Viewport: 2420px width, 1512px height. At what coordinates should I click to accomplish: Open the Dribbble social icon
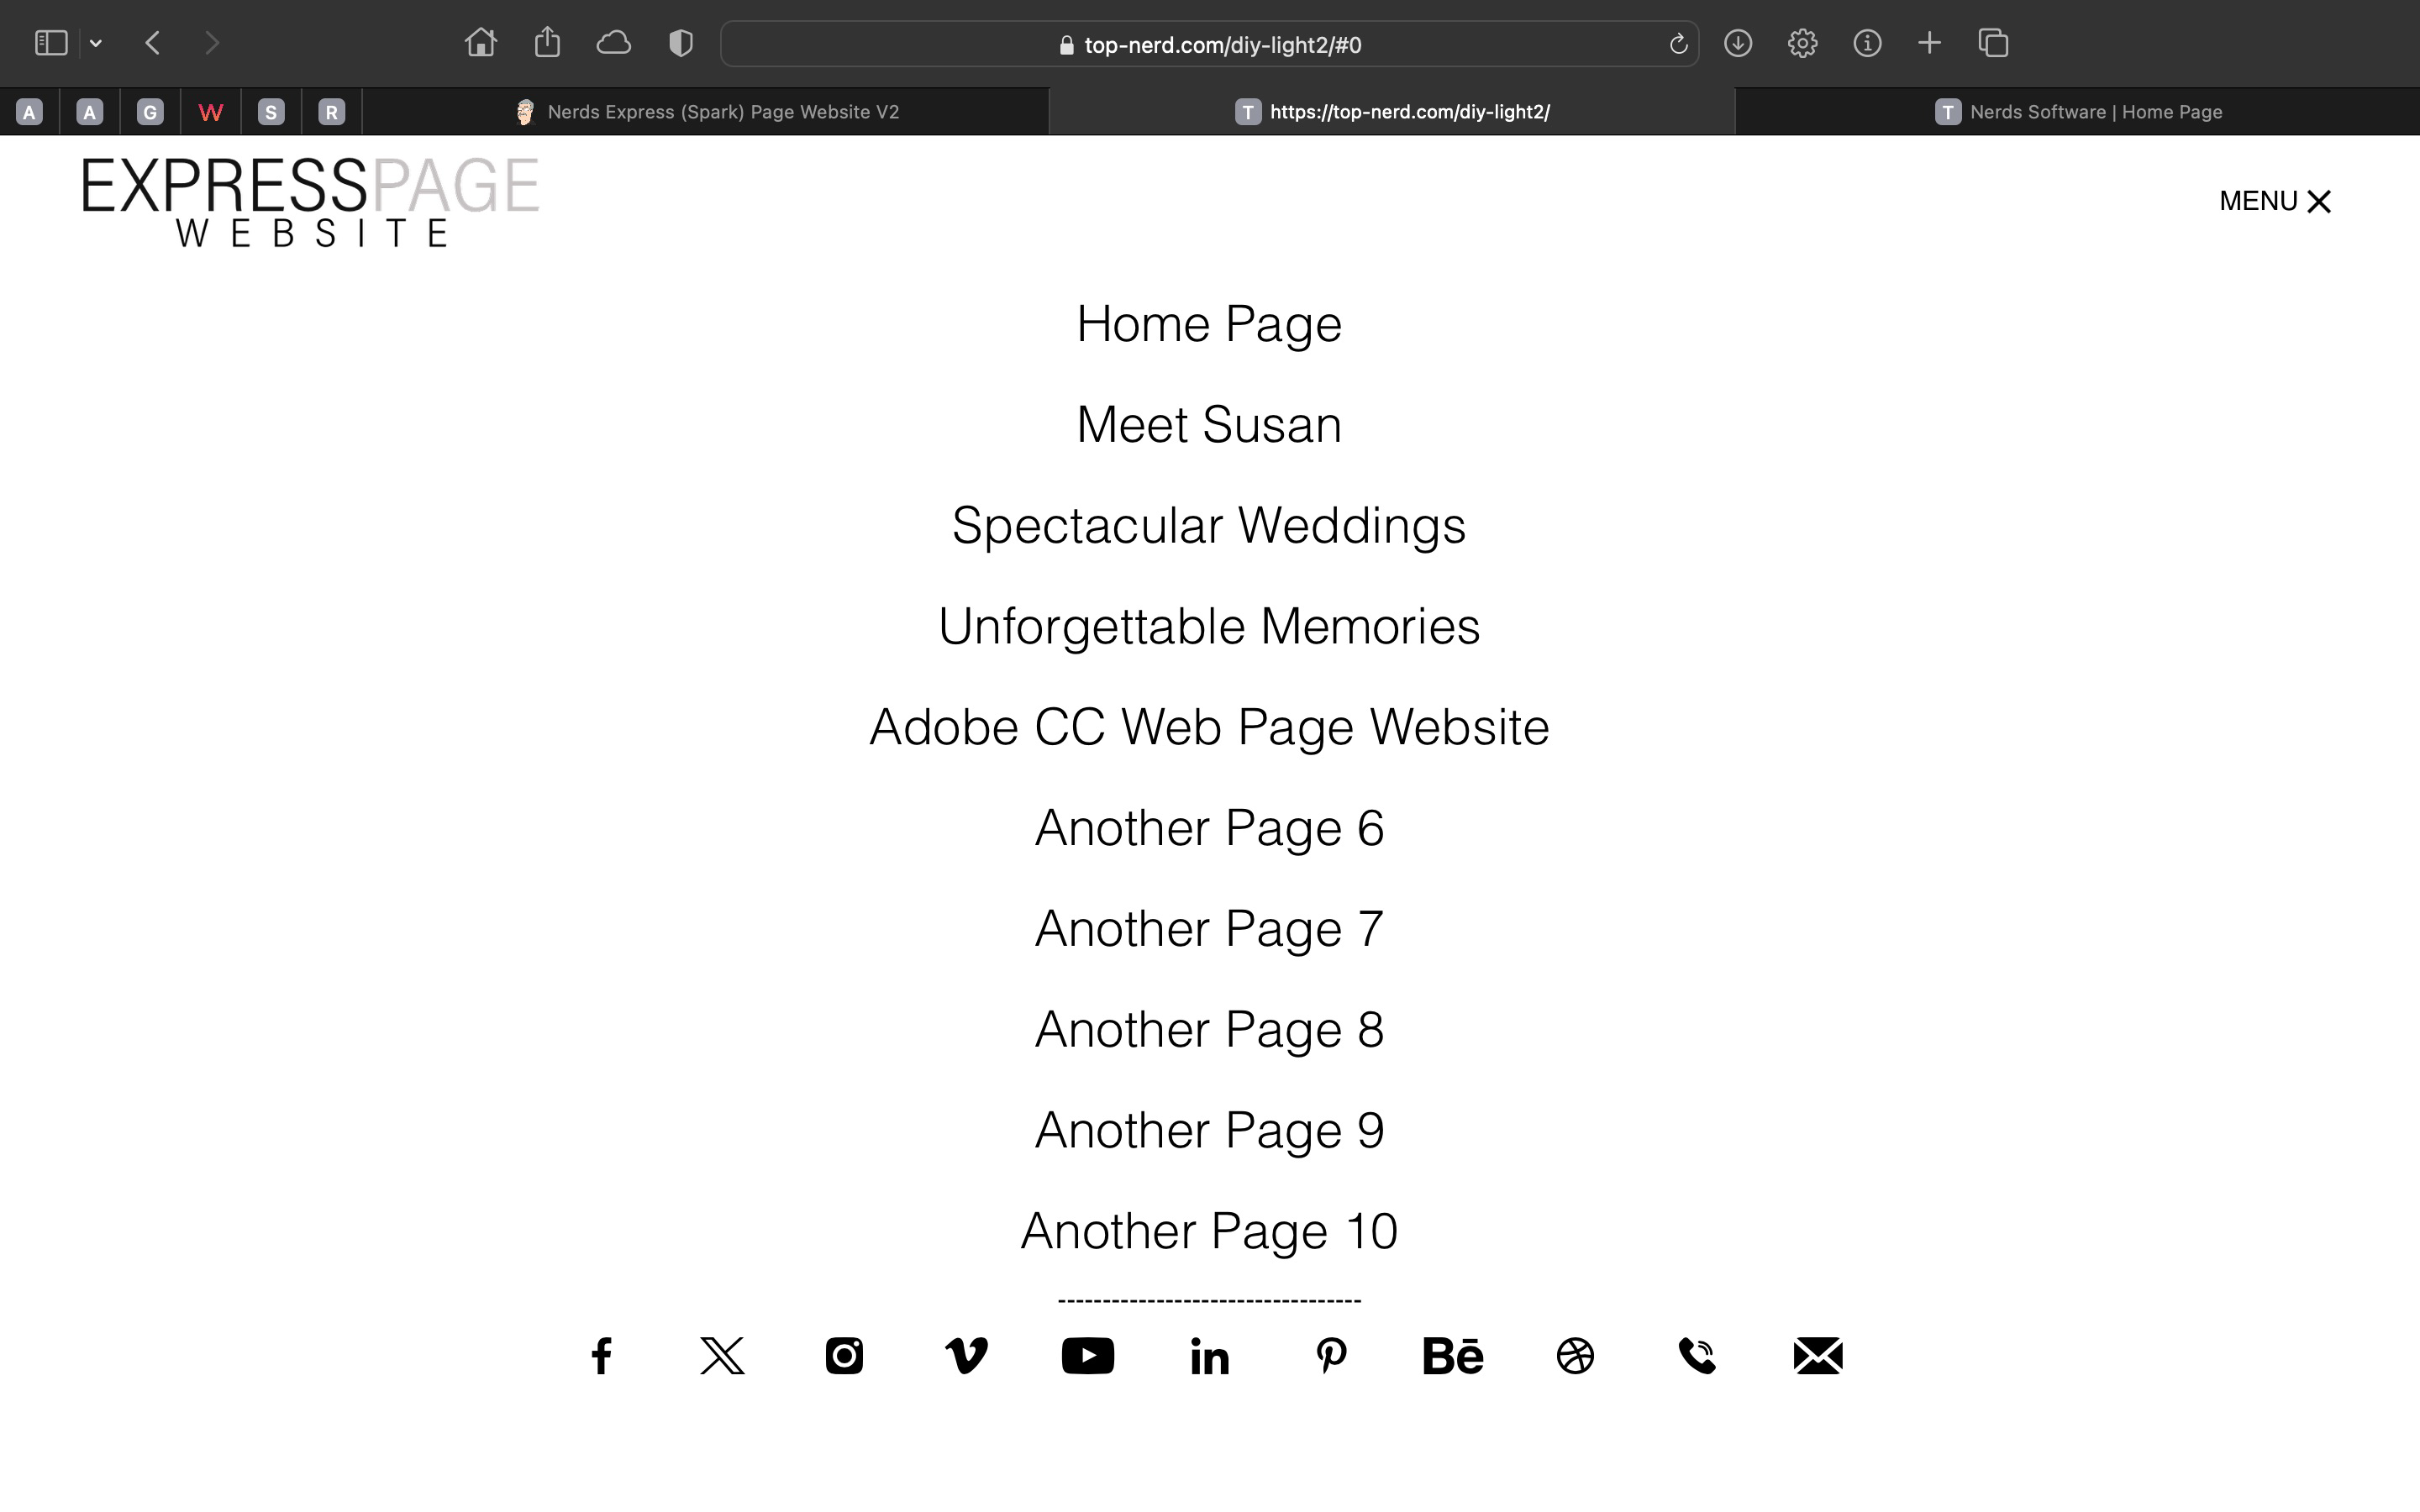1575,1356
